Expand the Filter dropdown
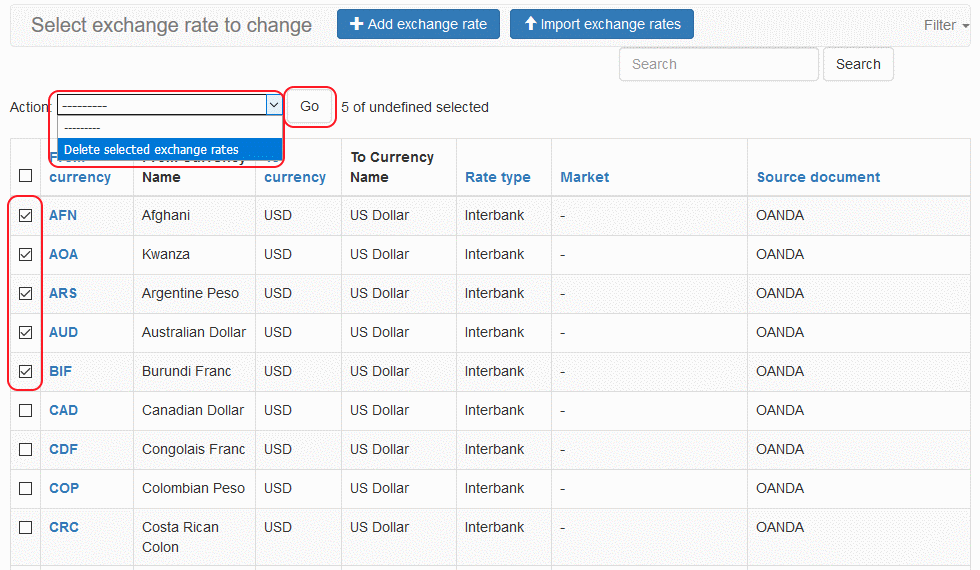 [945, 25]
